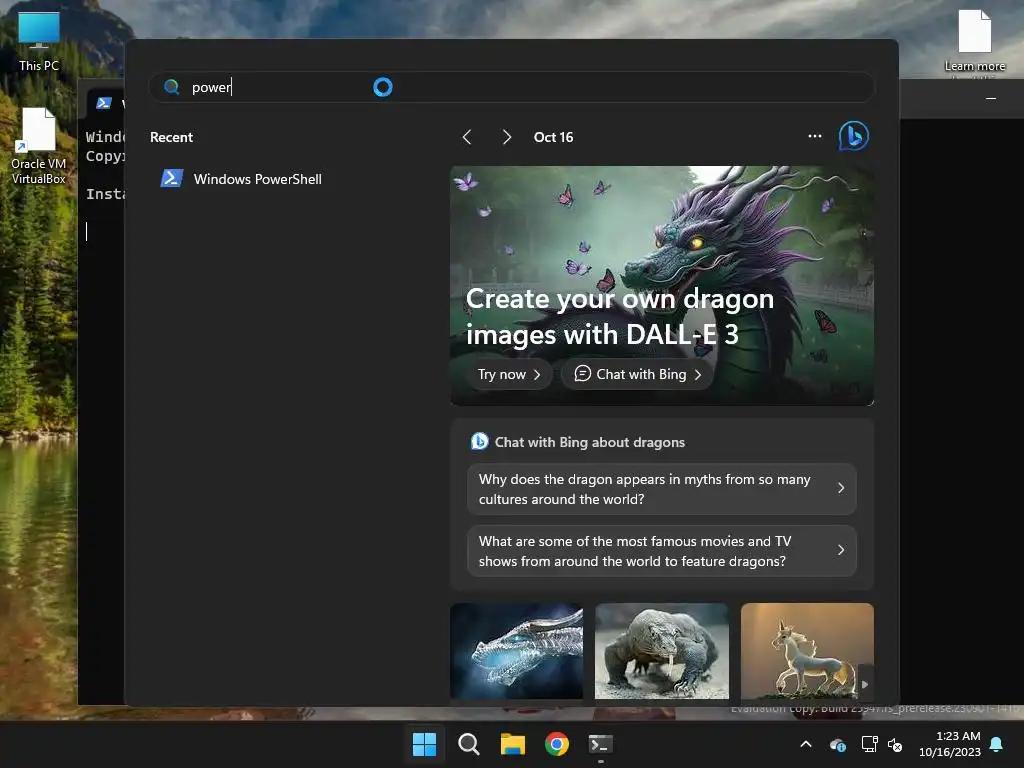
Task: Open the clock showing 1:23 AM
Action: tap(950, 744)
